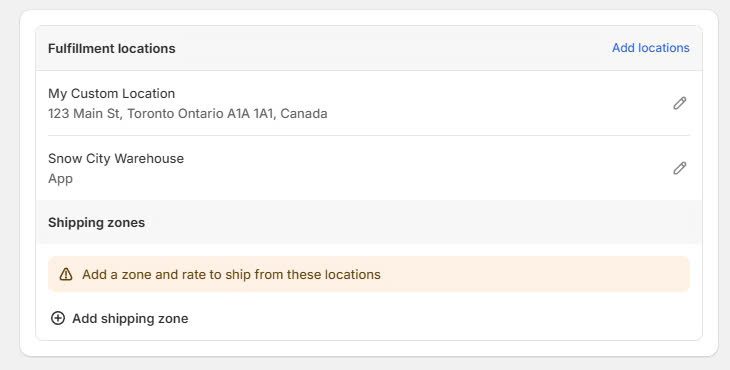Click empty space in the Shipping zones header bar

coord(419,222)
